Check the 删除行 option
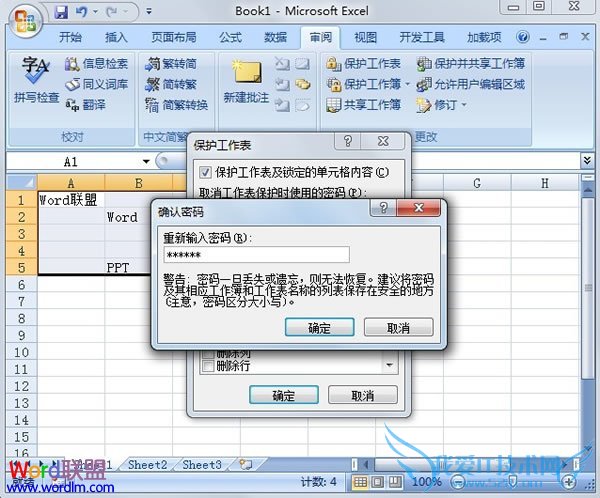 click(x=209, y=366)
